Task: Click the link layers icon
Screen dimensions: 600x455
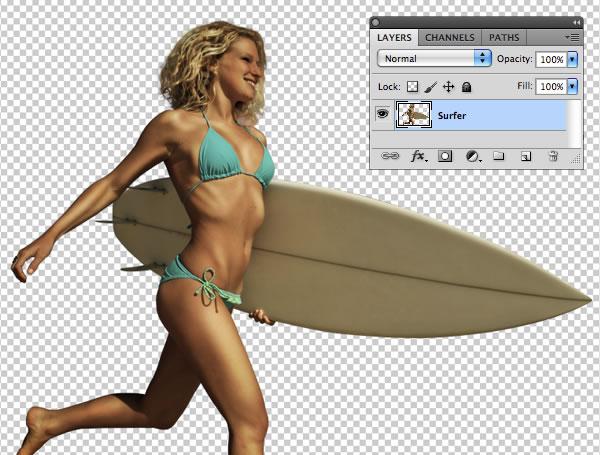Action: pos(390,156)
